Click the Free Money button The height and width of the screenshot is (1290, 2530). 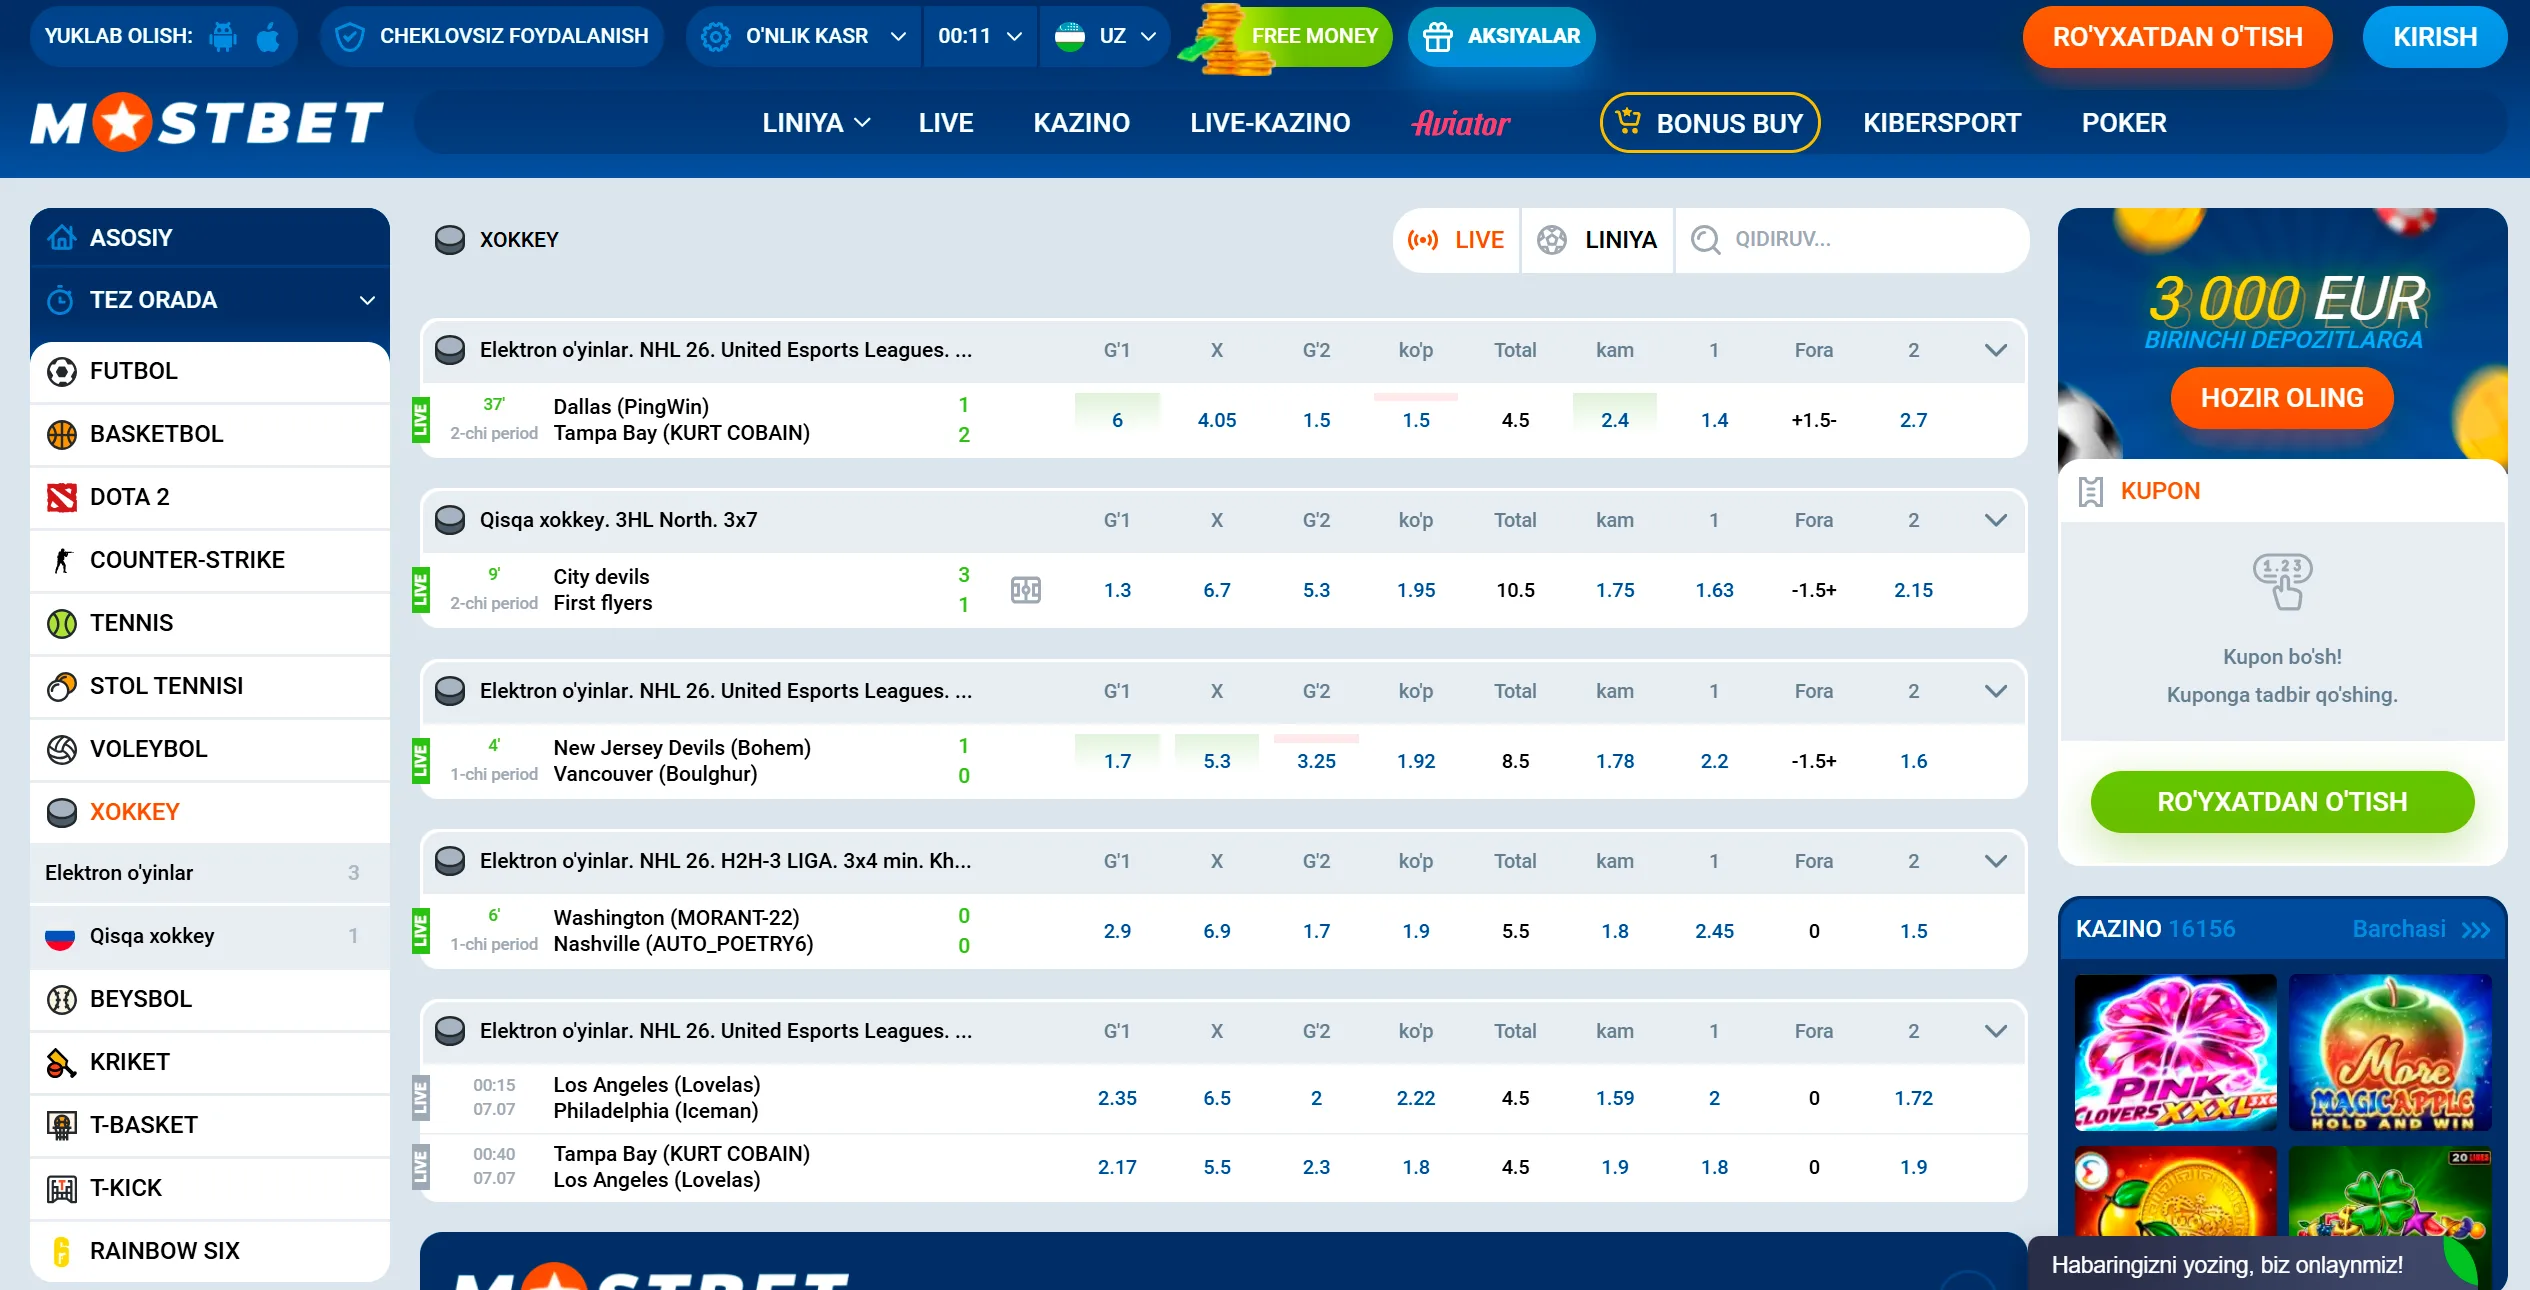(x=1285, y=37)
